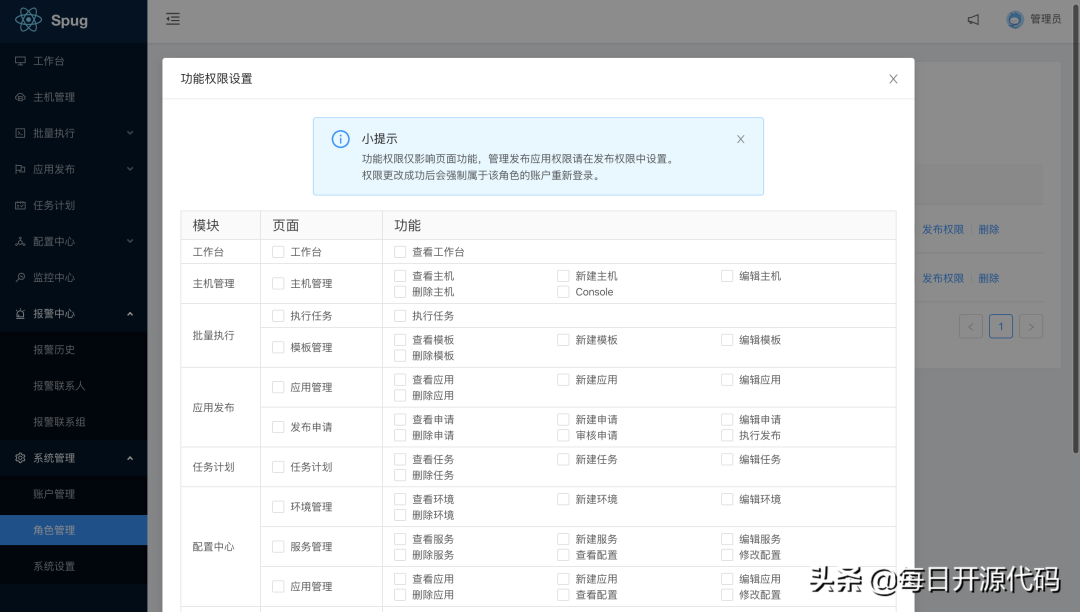Click the 管理员 user avatar

1015,19
